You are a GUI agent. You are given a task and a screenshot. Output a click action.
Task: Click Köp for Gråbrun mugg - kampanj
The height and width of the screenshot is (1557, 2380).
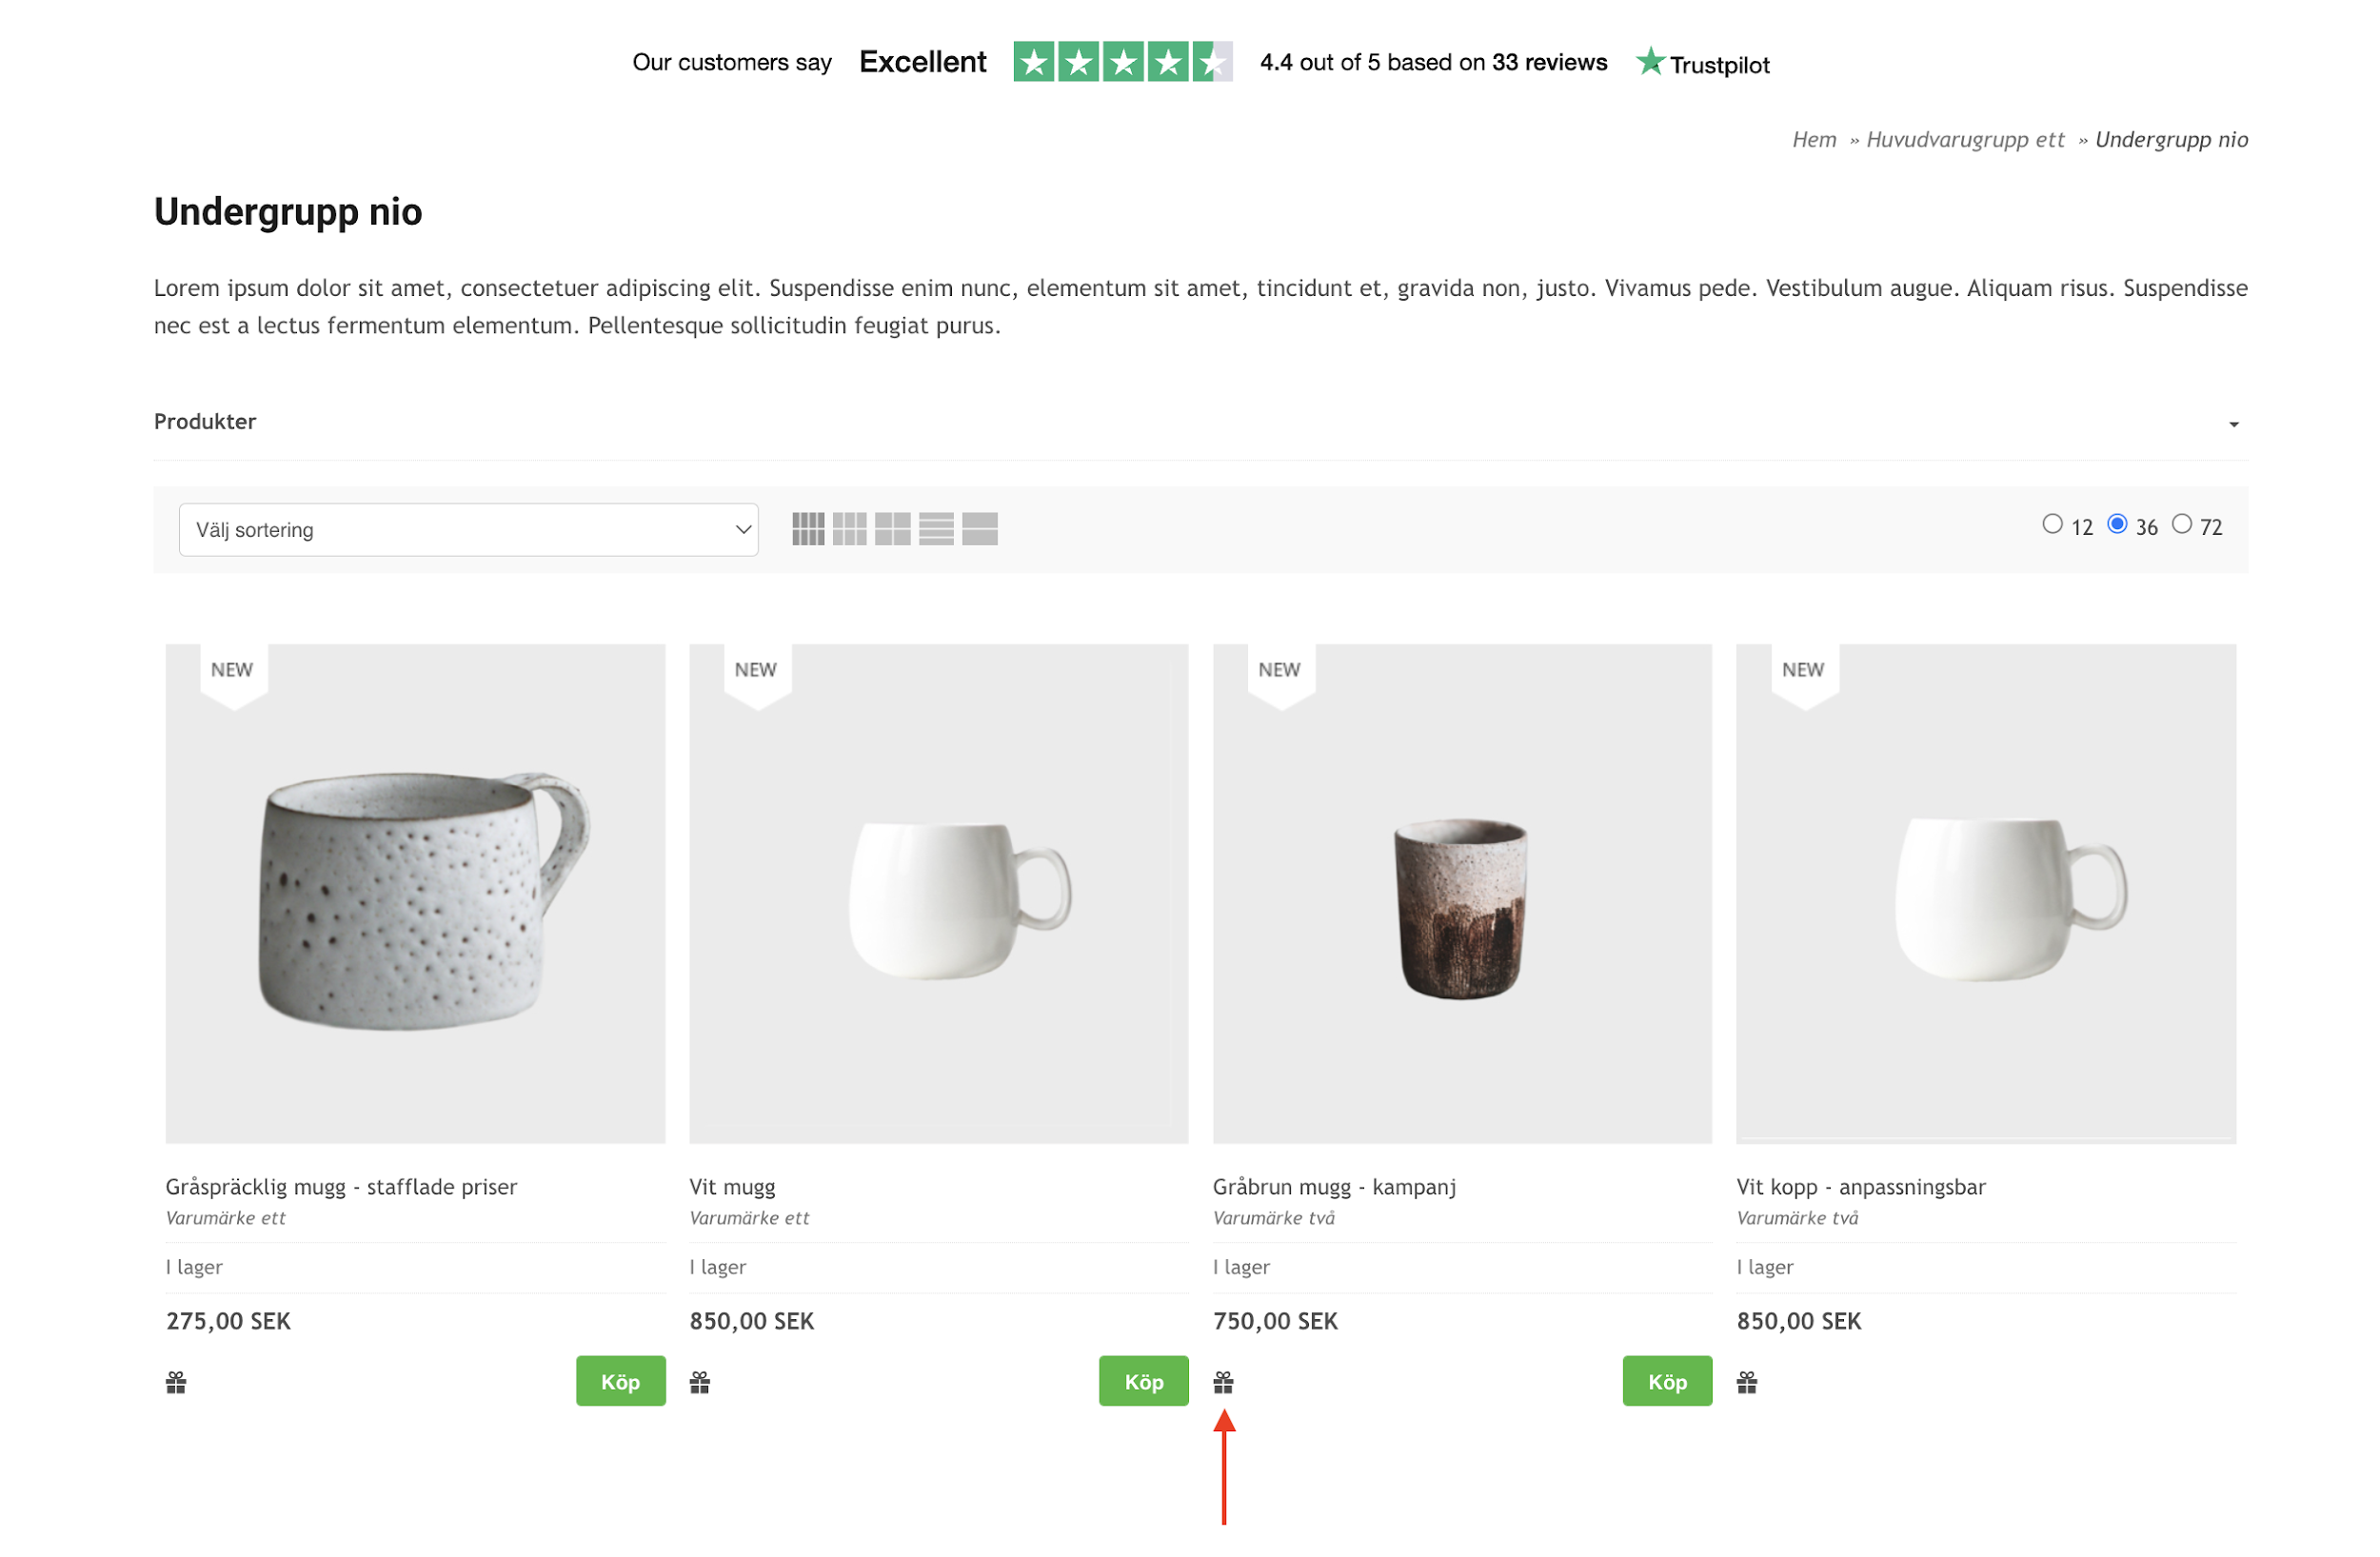(1667, 1381)
